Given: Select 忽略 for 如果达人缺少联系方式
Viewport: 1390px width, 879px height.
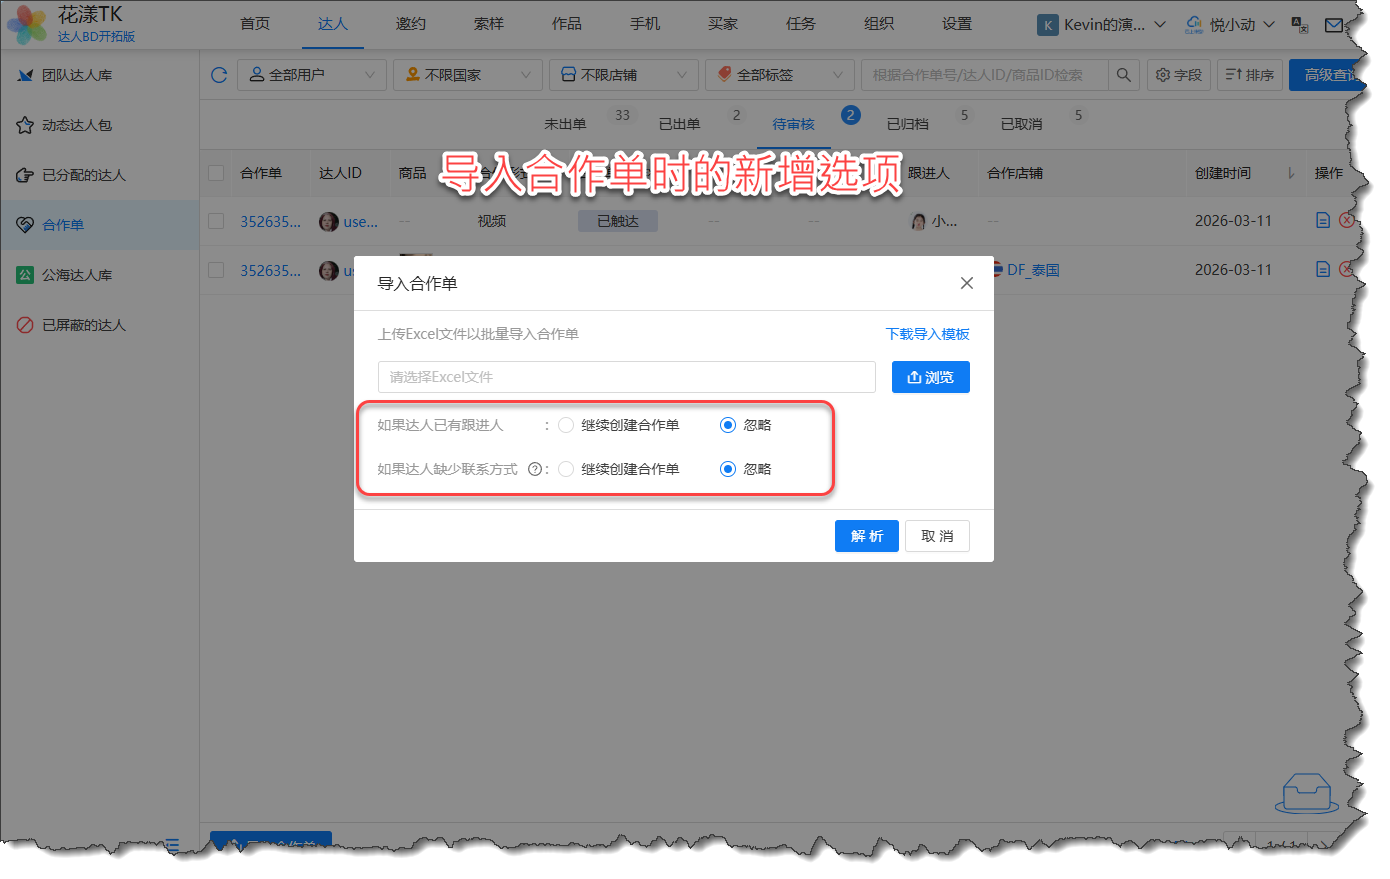Looking at the screenshot, I should [728, 469].
